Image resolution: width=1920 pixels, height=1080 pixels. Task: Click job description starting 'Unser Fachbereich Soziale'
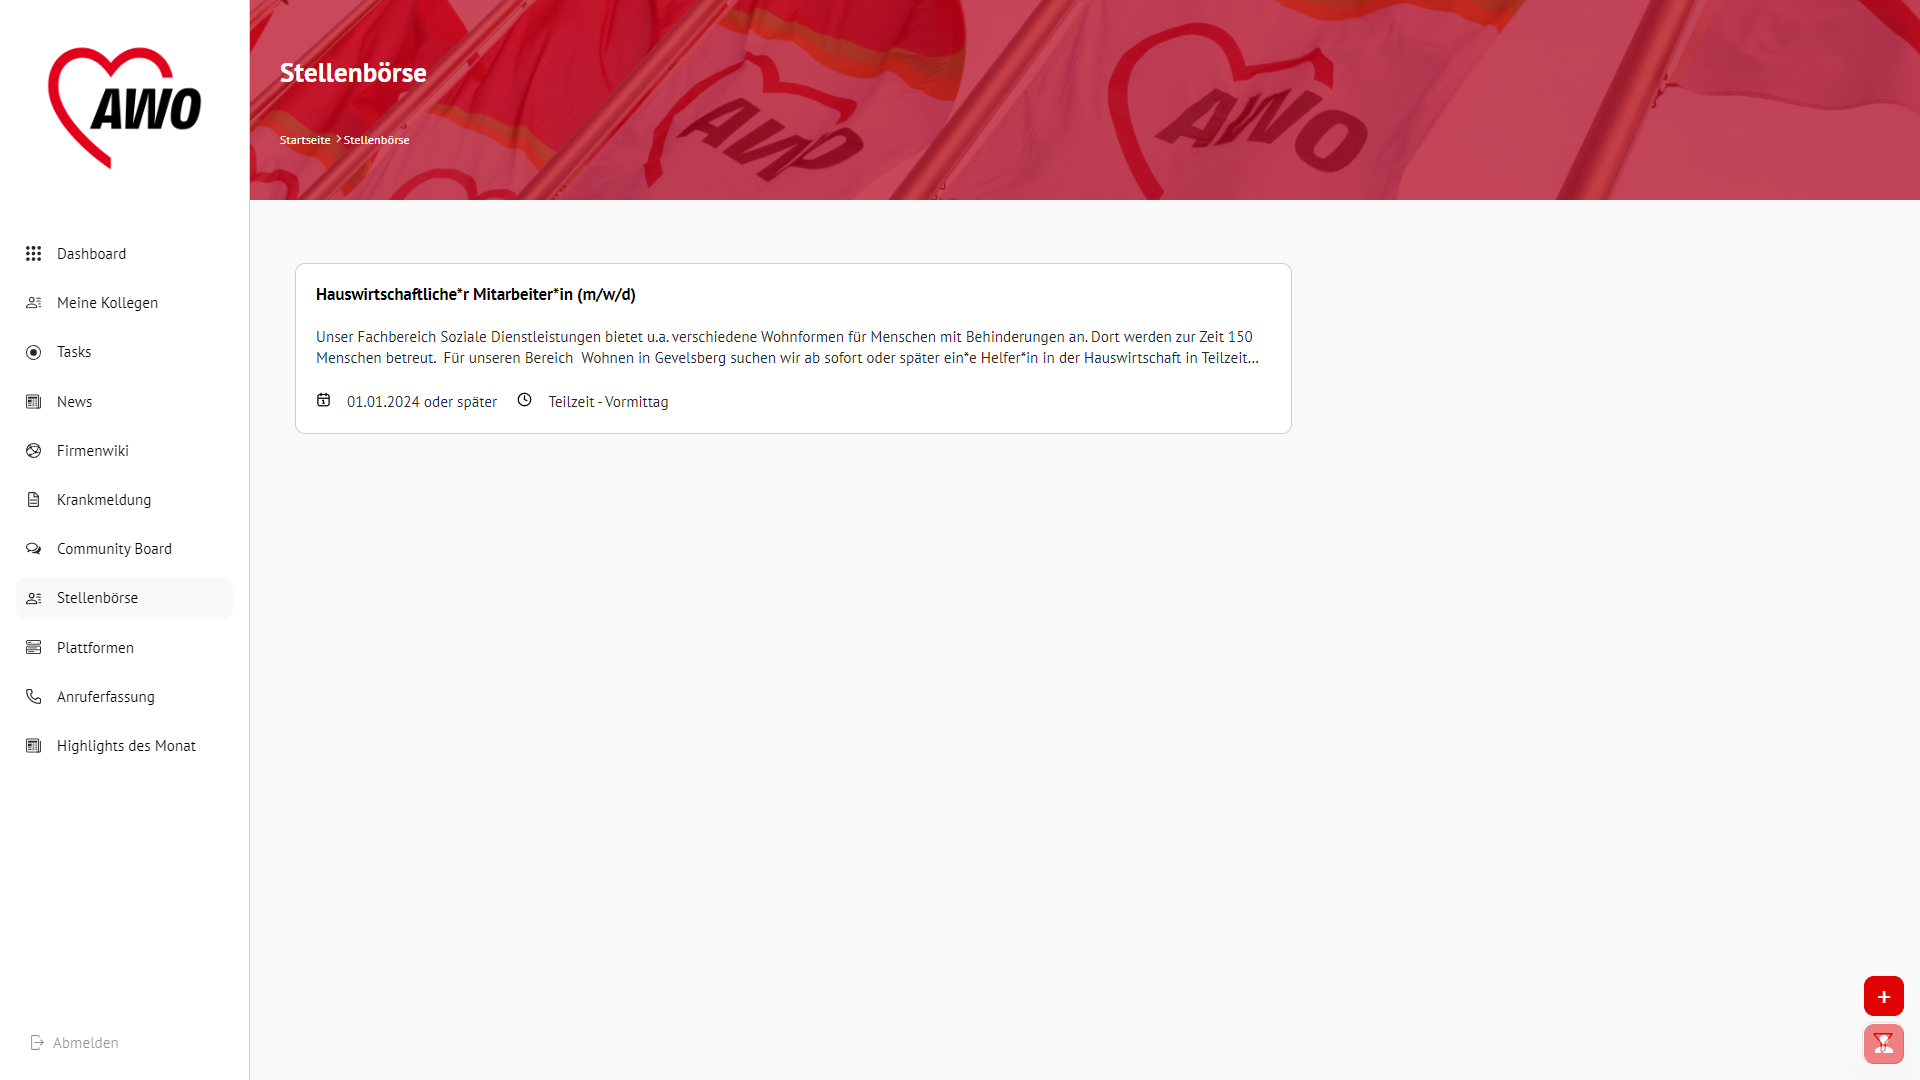(788, 347)
